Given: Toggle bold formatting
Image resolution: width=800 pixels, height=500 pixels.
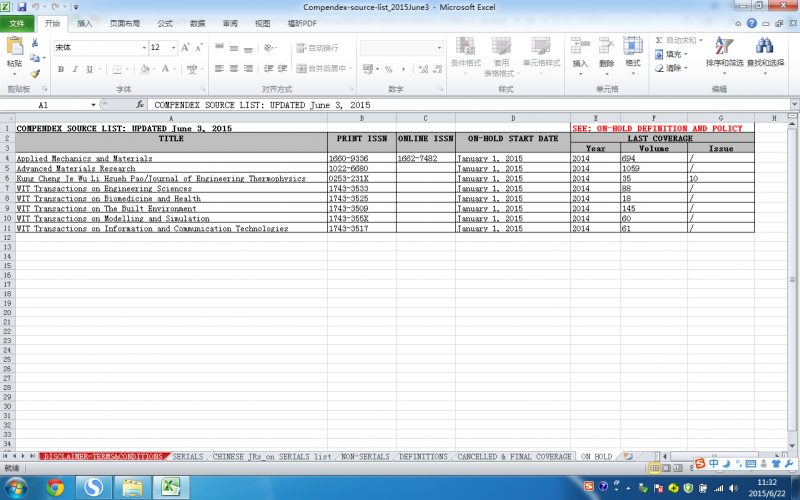Looking at the screenshot, I should (x=61, y=69).
